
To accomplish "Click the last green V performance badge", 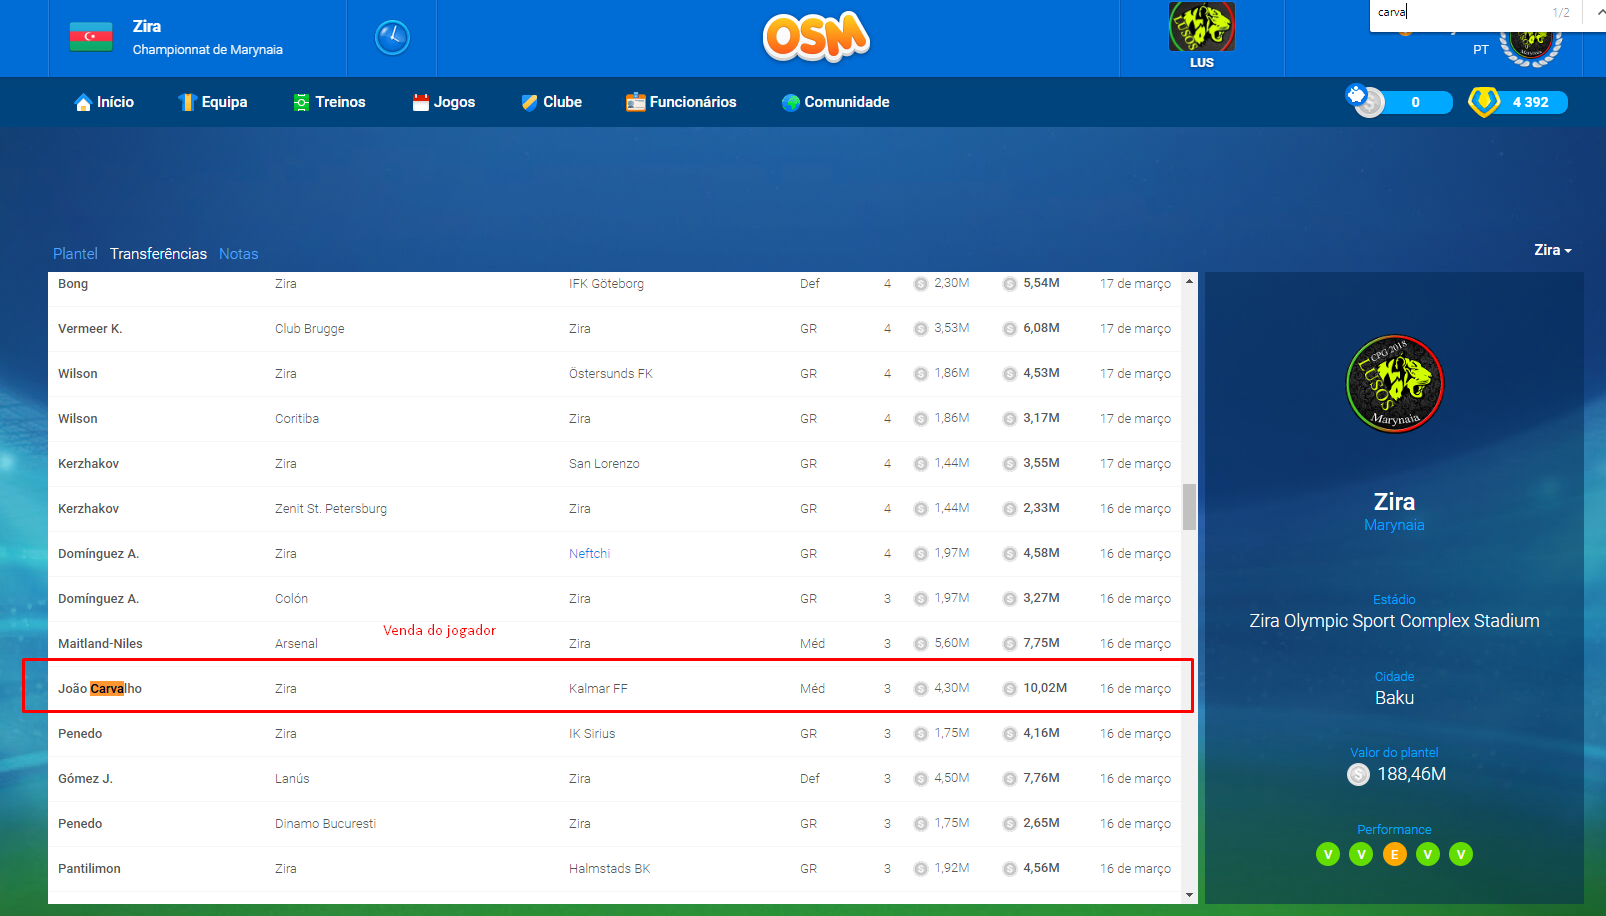I will click(1461, 854).
